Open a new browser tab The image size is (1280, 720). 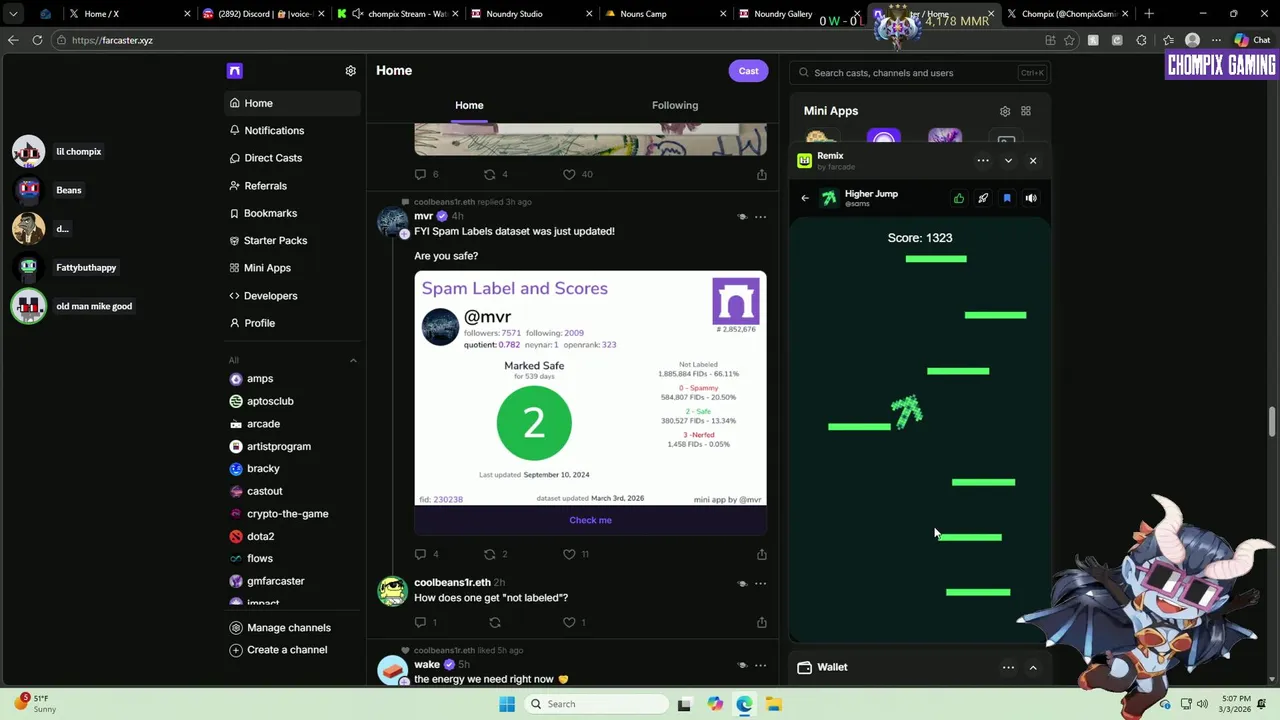[1148, 14]
